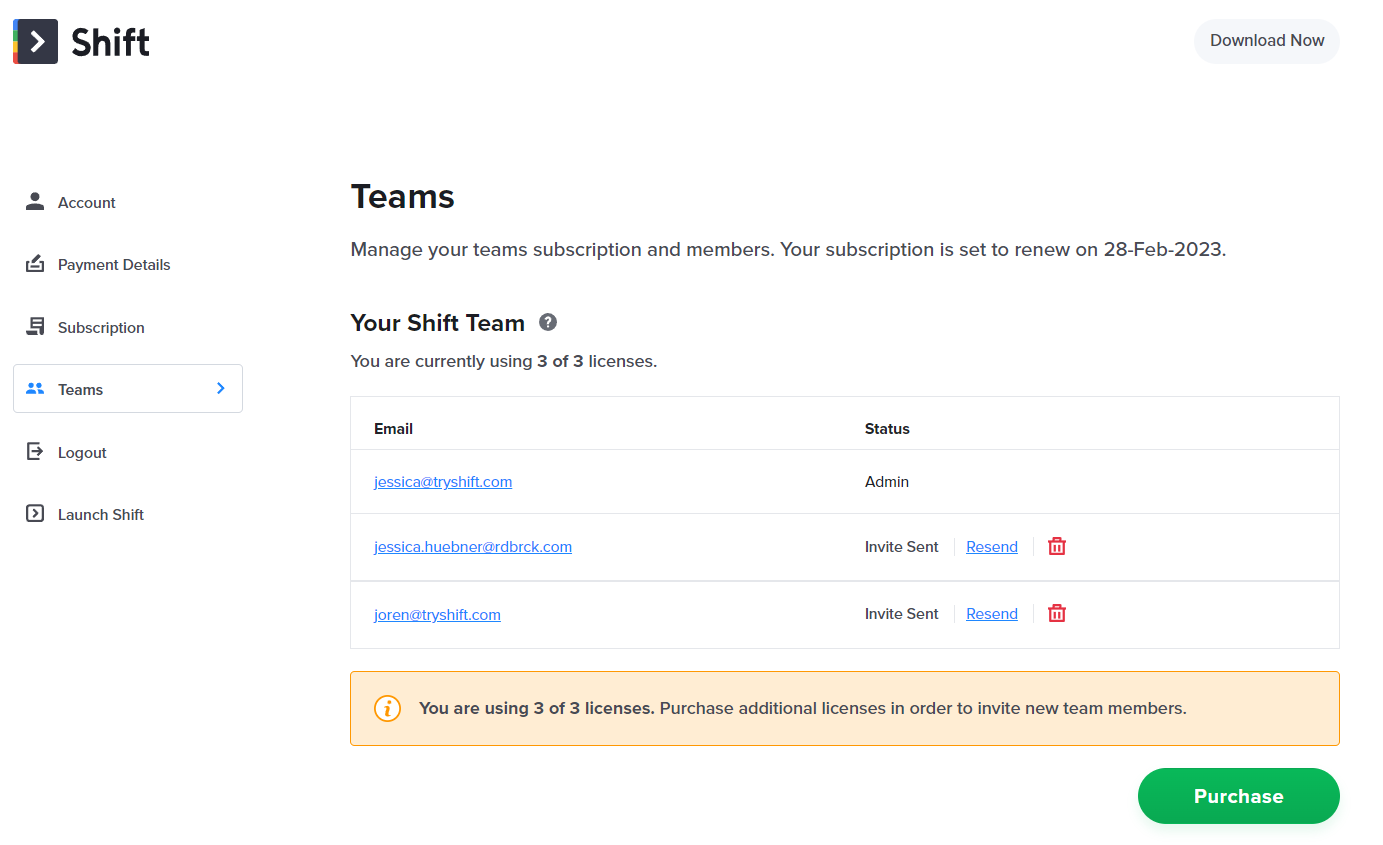Click the Teams people icon
This screenshot has height=845, width=1383.
pos(35,389)
